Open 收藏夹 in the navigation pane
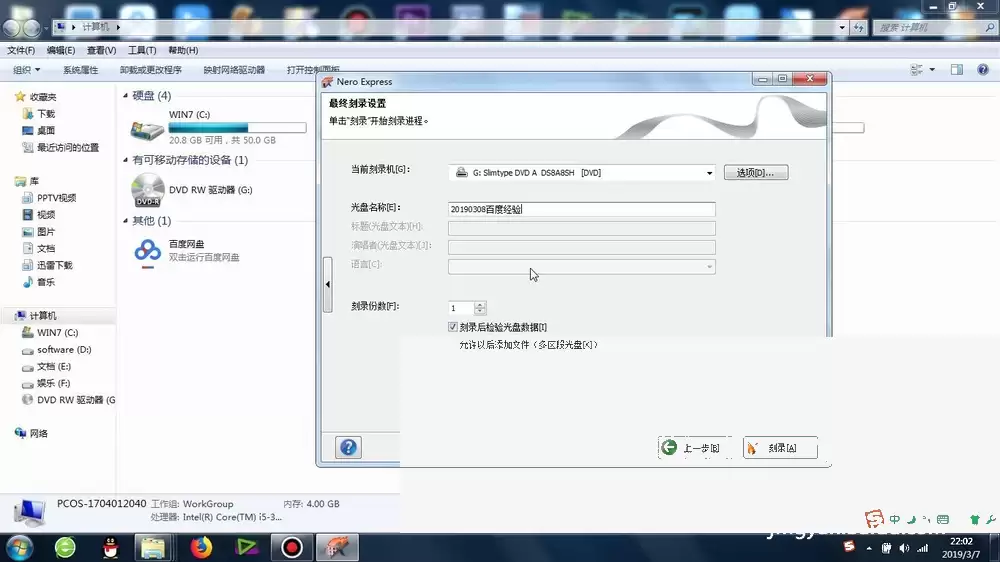1000x562 pixels. click(43, 97)
